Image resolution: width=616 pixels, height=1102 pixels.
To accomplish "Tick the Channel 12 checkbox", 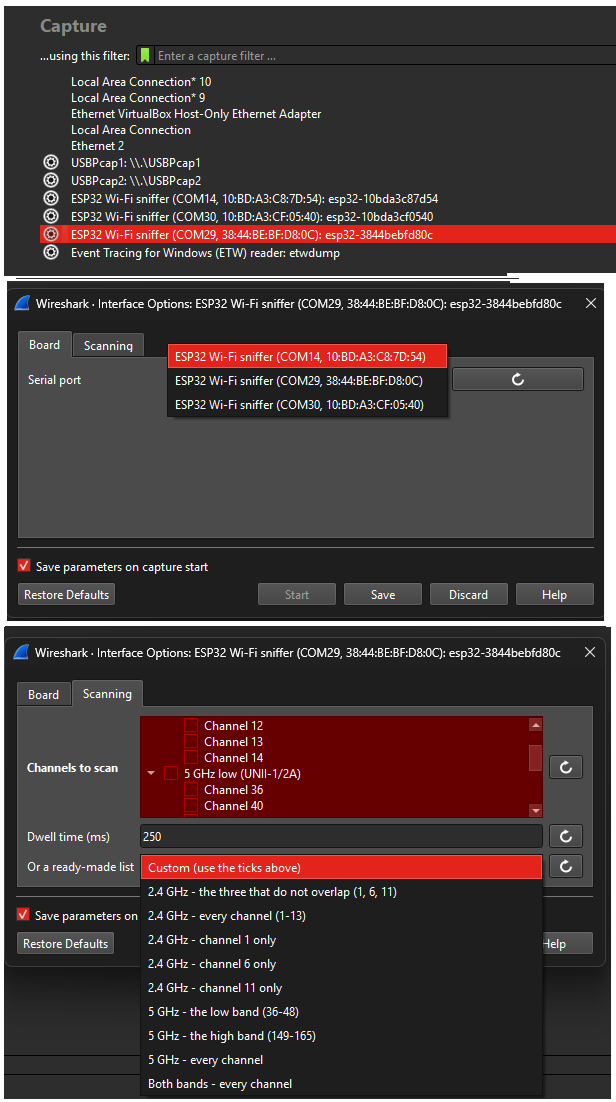I will [191, 725].
